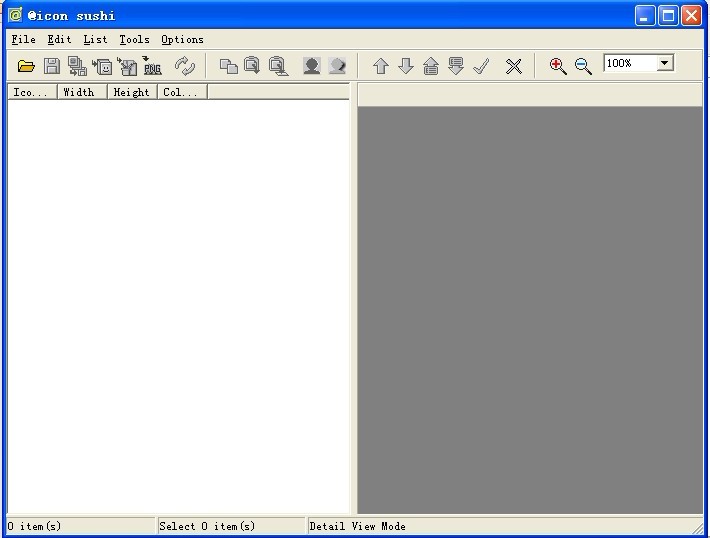Viewport: 710px width, 538px height.
Task: Open the Edit menu
Action: pos(59,39)
